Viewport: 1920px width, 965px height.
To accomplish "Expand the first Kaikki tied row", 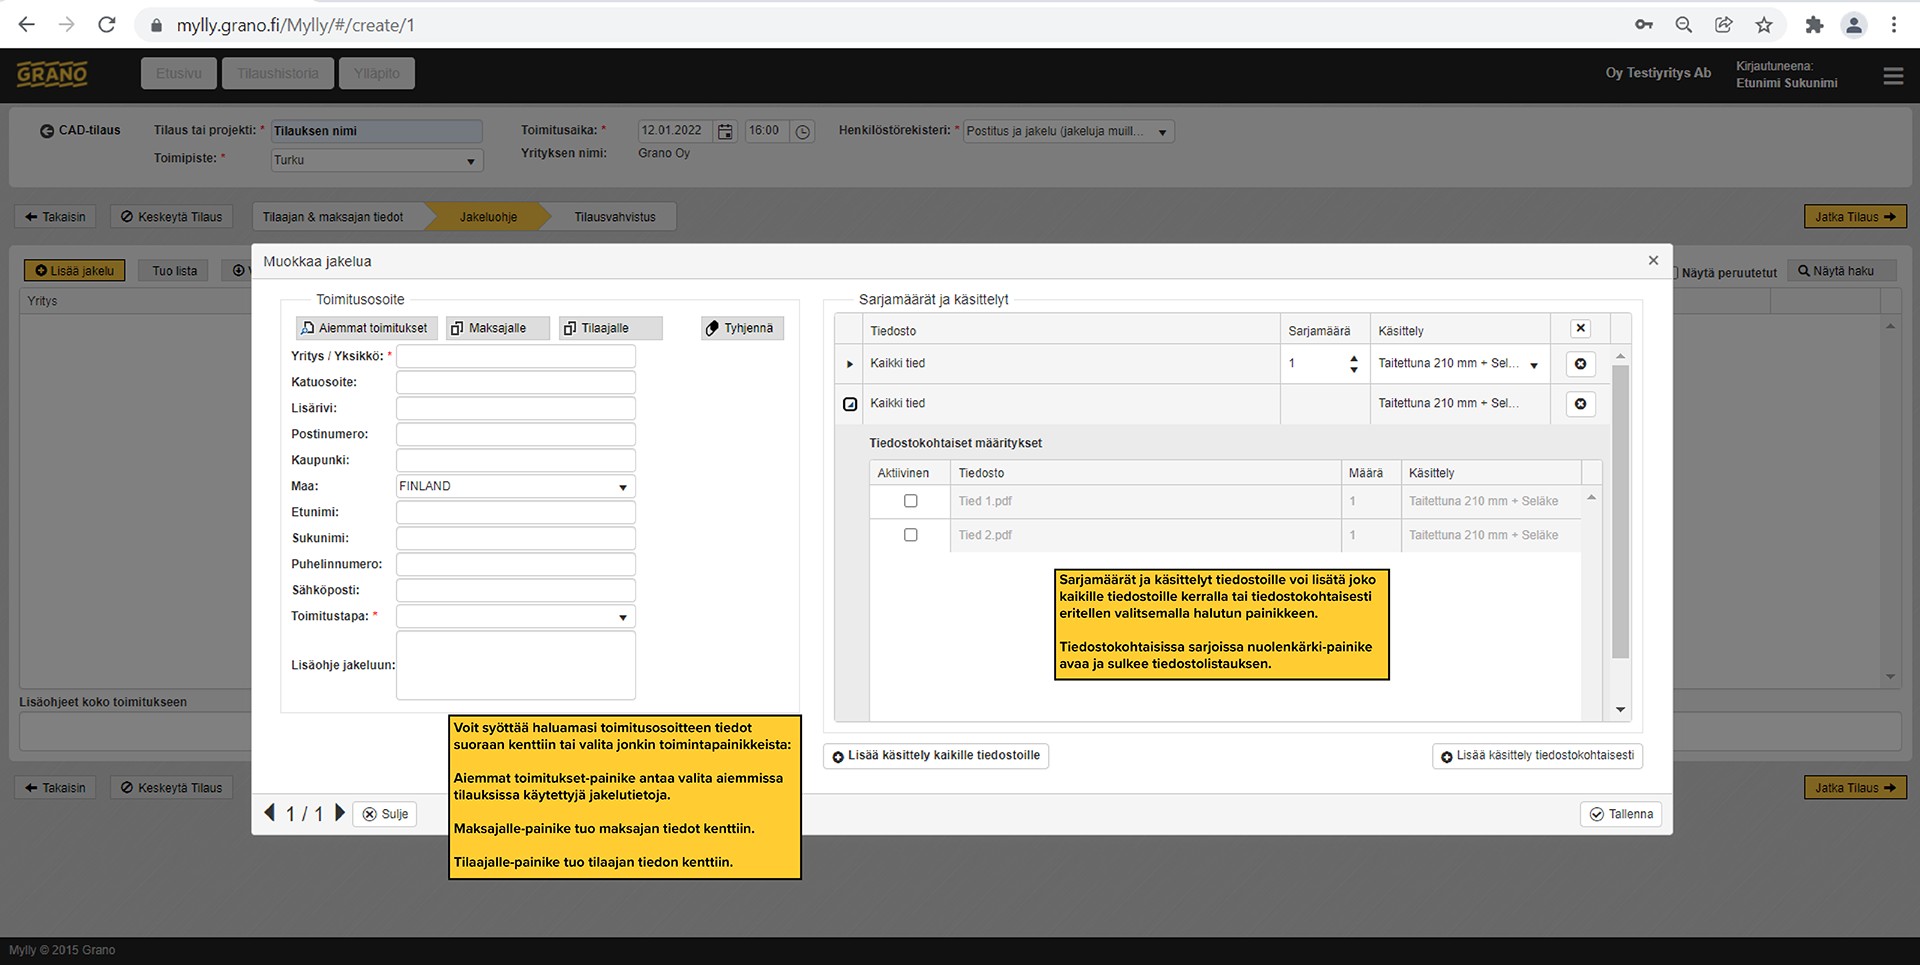I will point(850,364).
